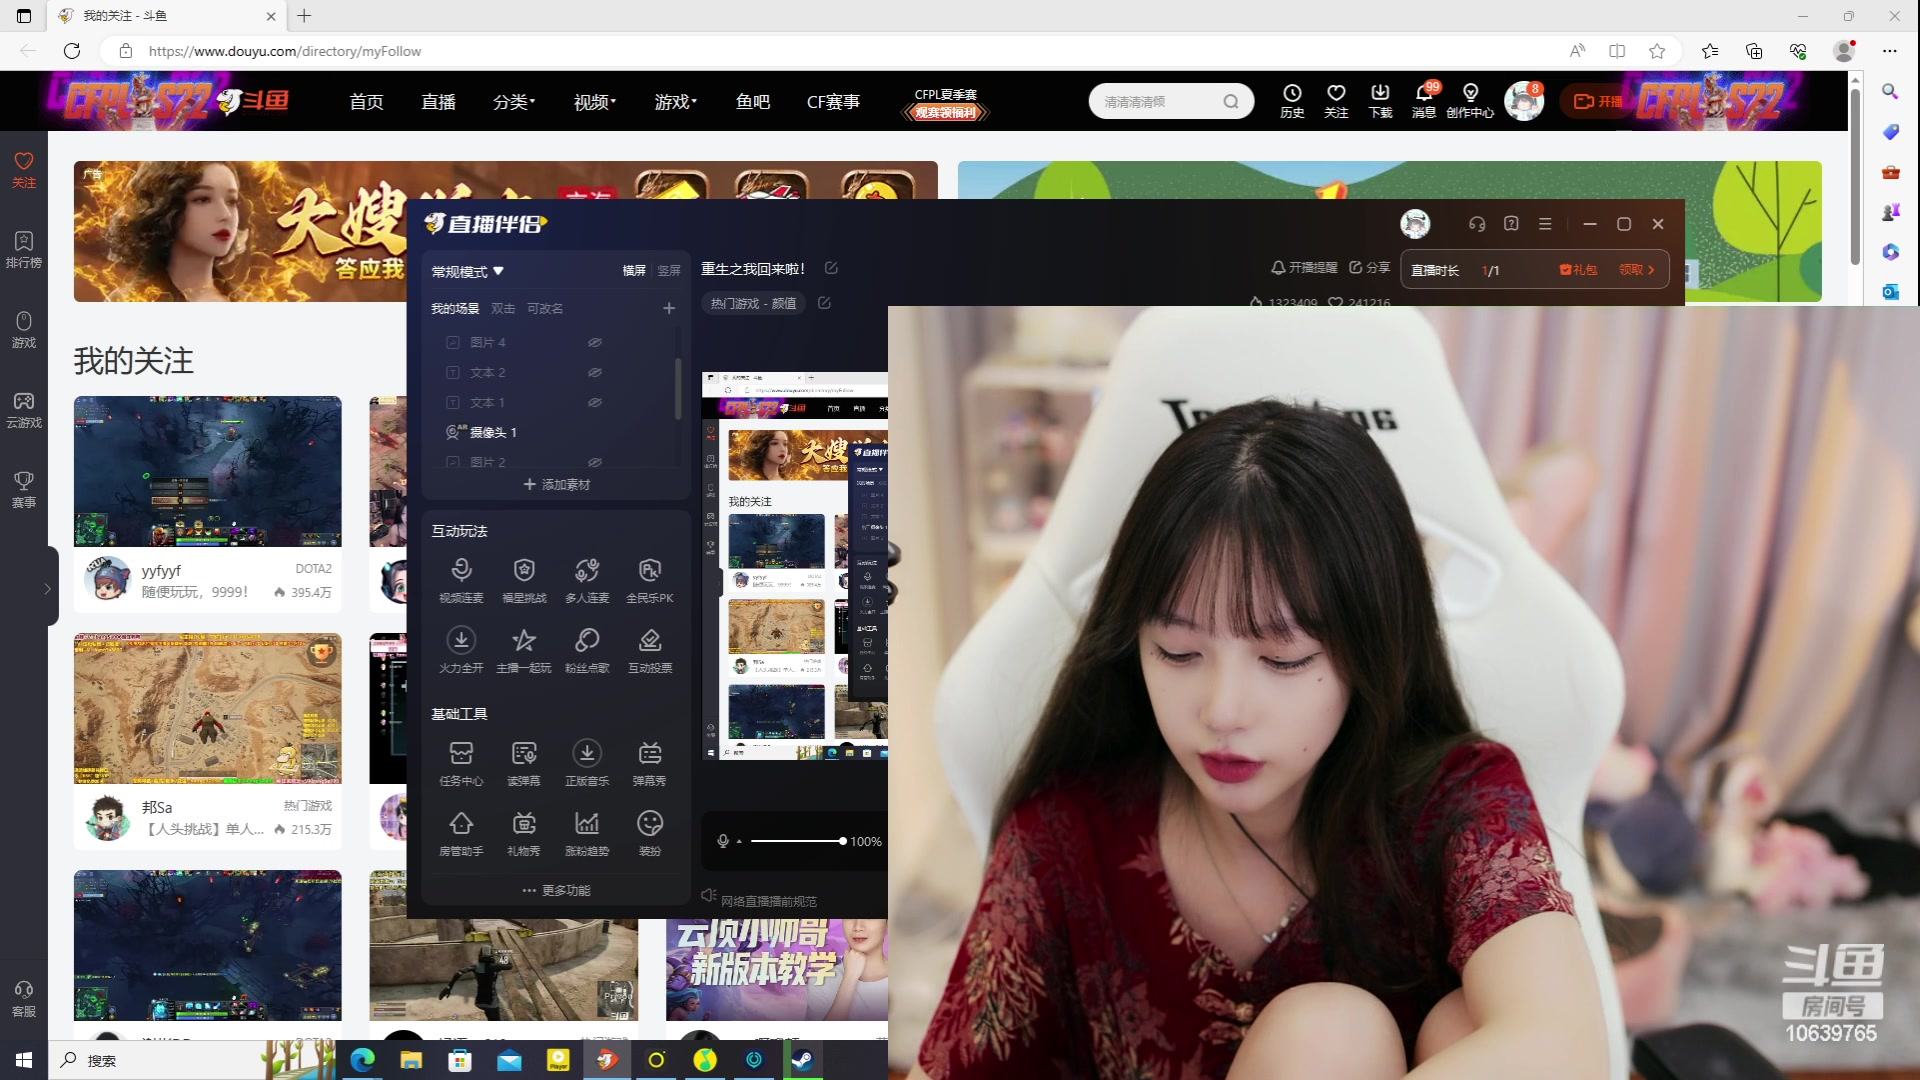Screen dimensions: 1920x1080
Task: Switch to 横屏 landscape orientation
Action: 634,271
